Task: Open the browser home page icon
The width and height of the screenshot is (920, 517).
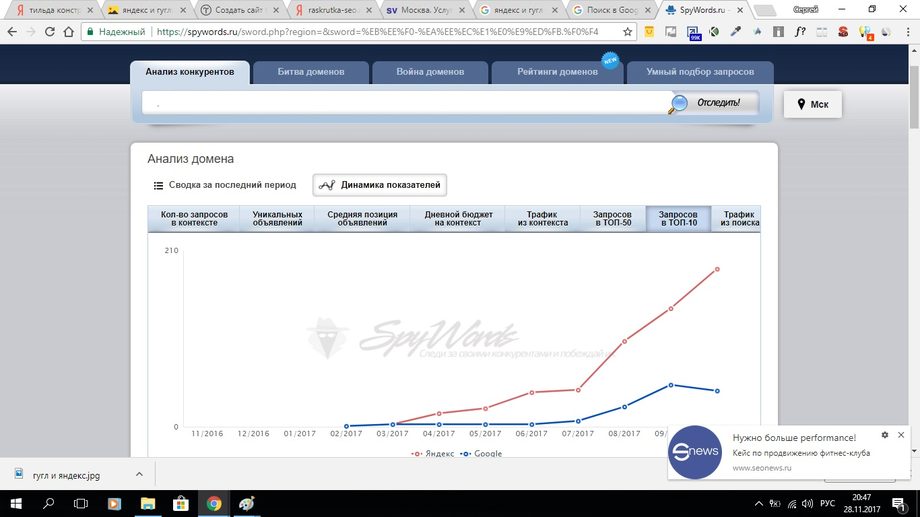Action: [69, 32]
